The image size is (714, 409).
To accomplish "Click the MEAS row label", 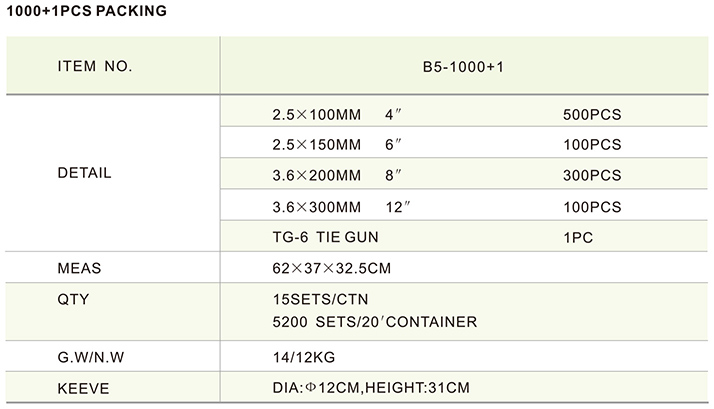I will point(81,269).
